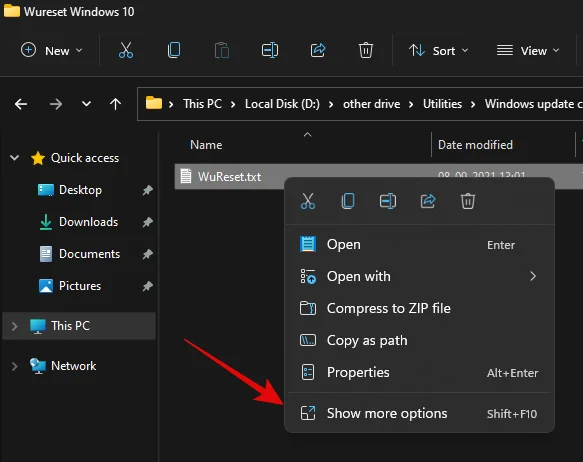This screenshot has height=462, width=583.
Task: Open the recent locations chevron
Action: [86, 104]
